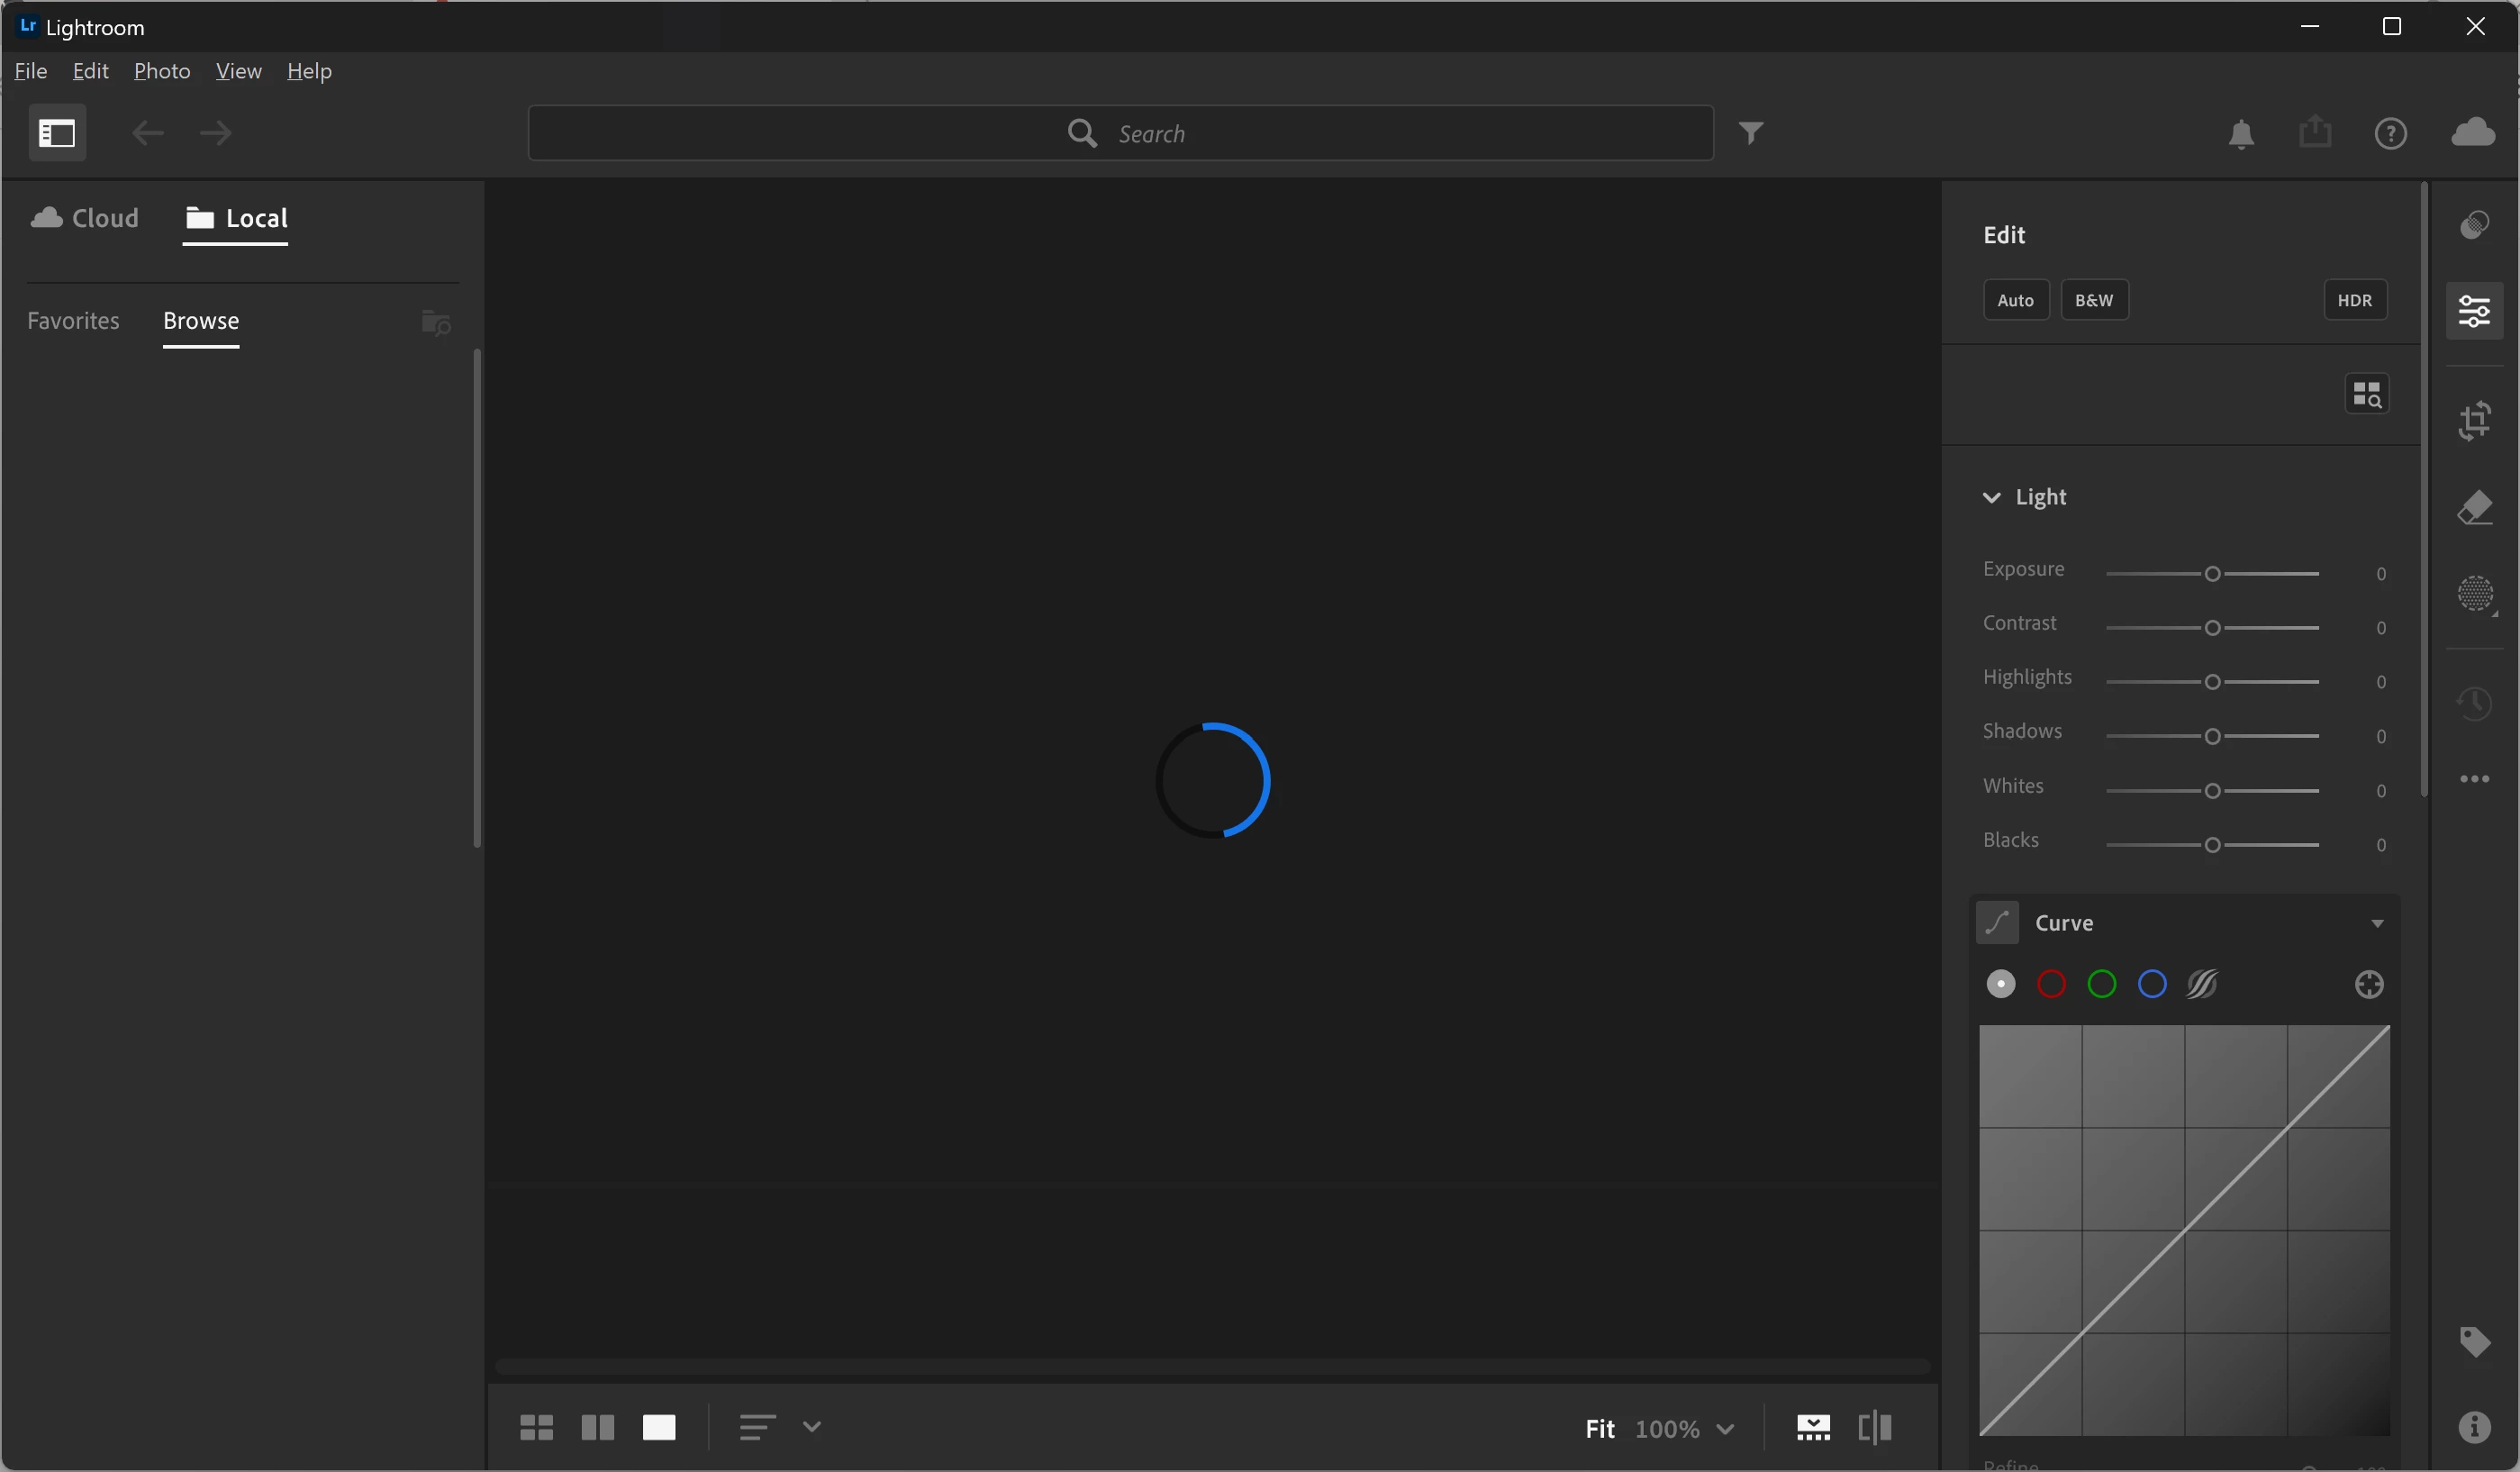Image resolution: width=2520 pixels, height=1472 pixels.
Task: Toggle show original compare view
Action: pos(1874,1427)
